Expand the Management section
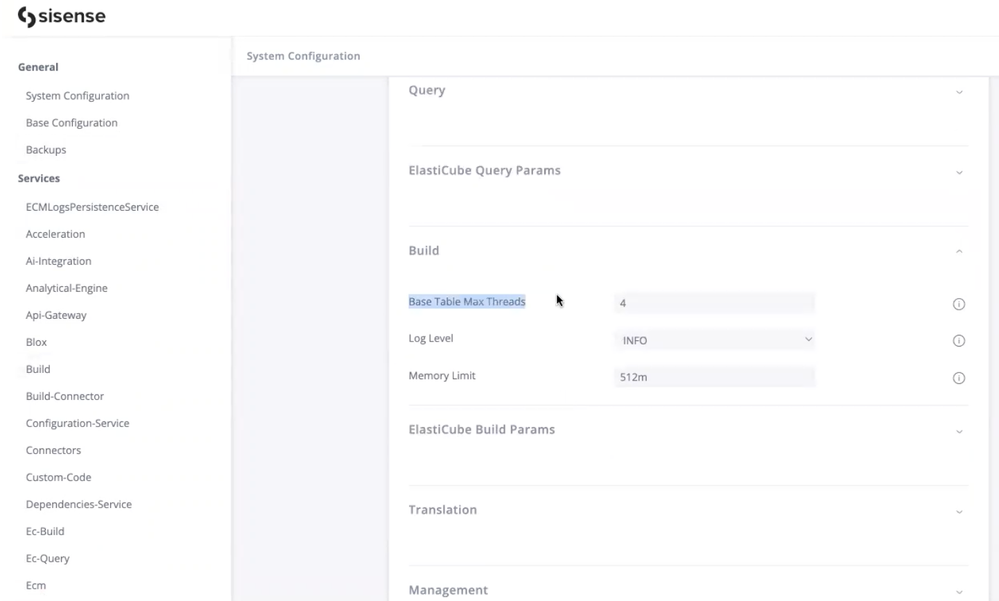 click(959, 591)
